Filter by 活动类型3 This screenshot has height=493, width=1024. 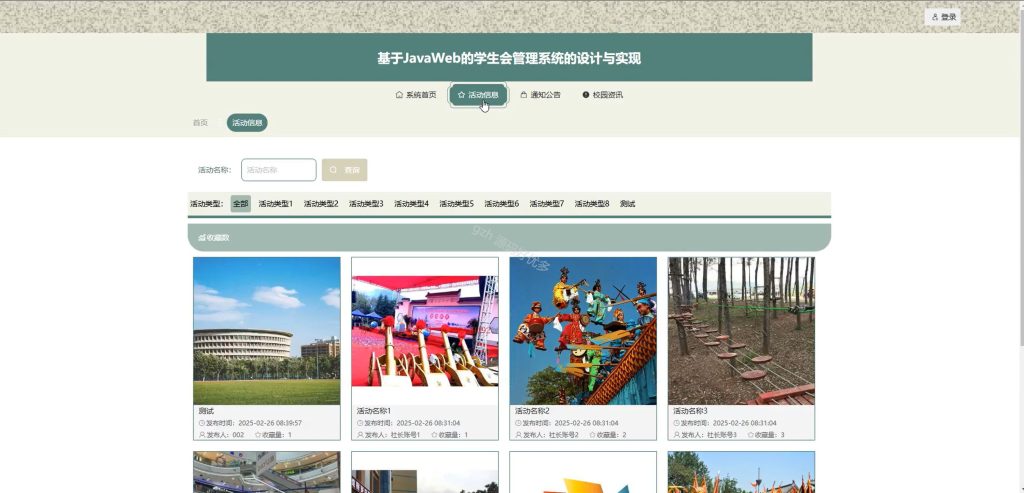tap(366, 204)
